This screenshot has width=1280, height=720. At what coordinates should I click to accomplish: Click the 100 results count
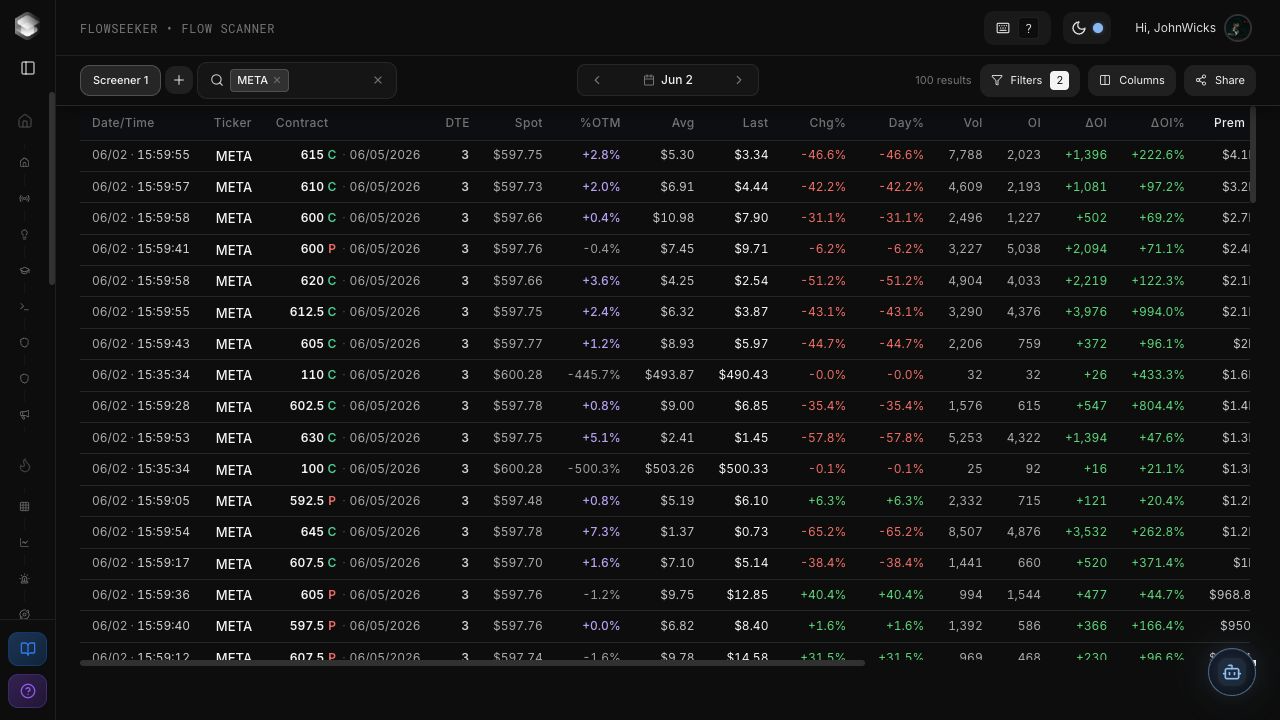[943, 80]
